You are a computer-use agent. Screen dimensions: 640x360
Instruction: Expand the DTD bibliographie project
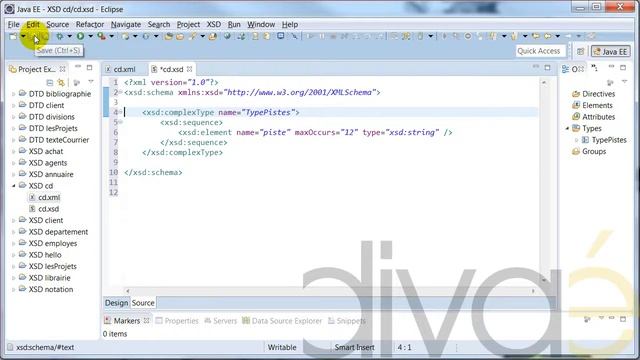(x=13, y=94)
